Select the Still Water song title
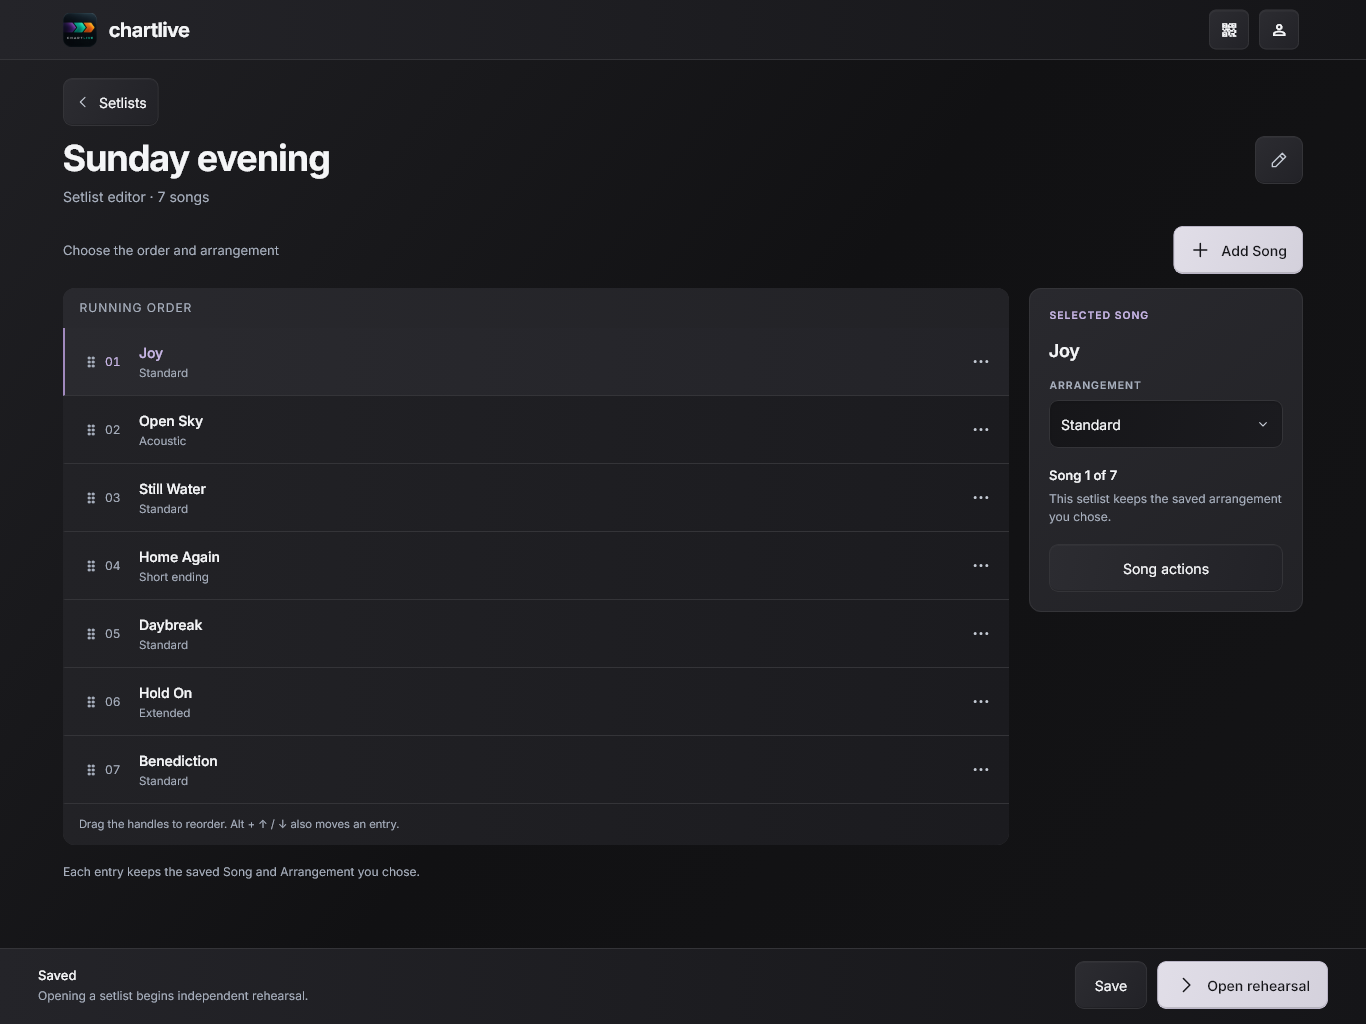1366x1024 pixels. (172, 489)
